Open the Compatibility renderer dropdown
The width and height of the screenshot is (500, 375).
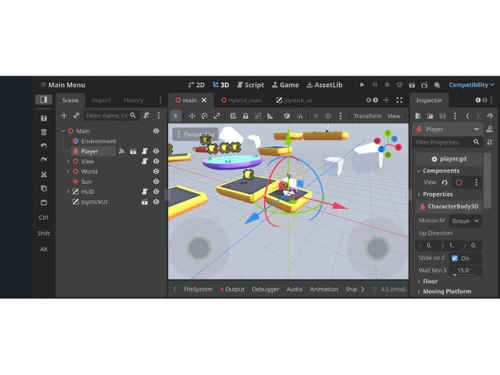click(471, 85)
